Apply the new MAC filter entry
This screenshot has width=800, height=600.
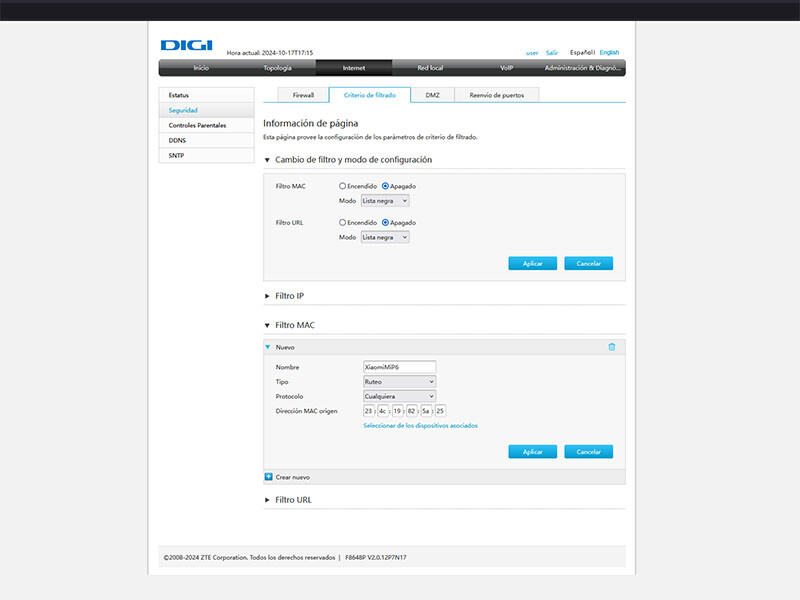[x=532, y=452]
